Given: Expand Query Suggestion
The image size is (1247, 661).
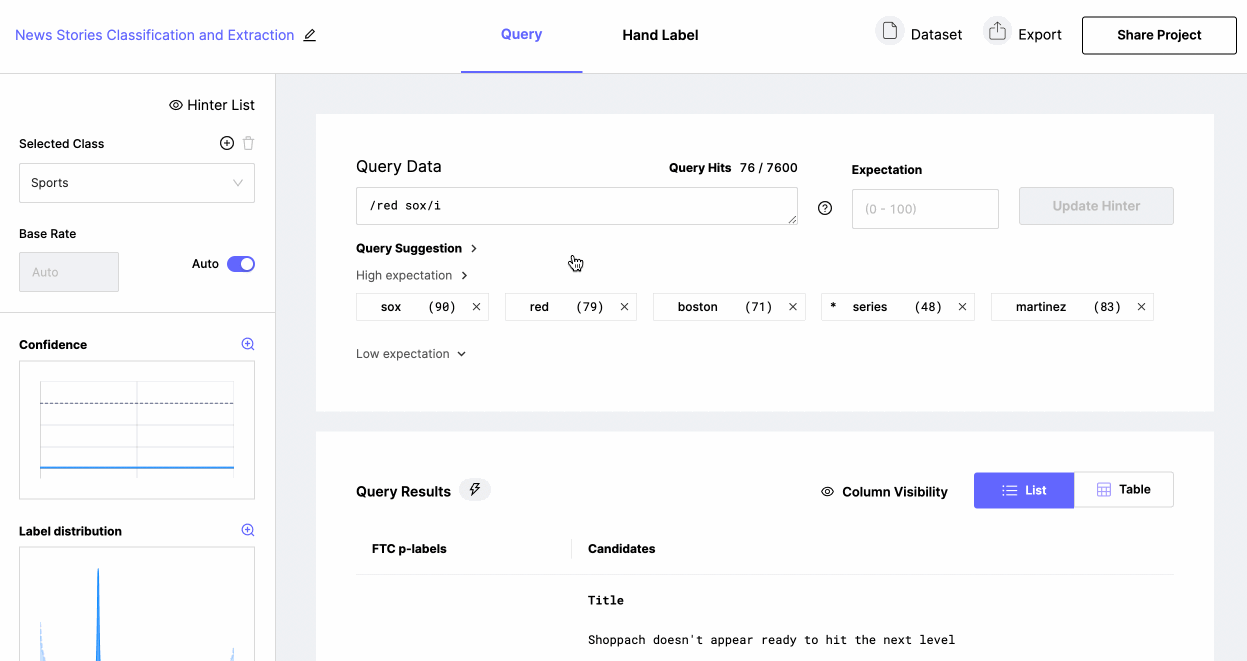Looking at the screenshot, I should (417, 248).
